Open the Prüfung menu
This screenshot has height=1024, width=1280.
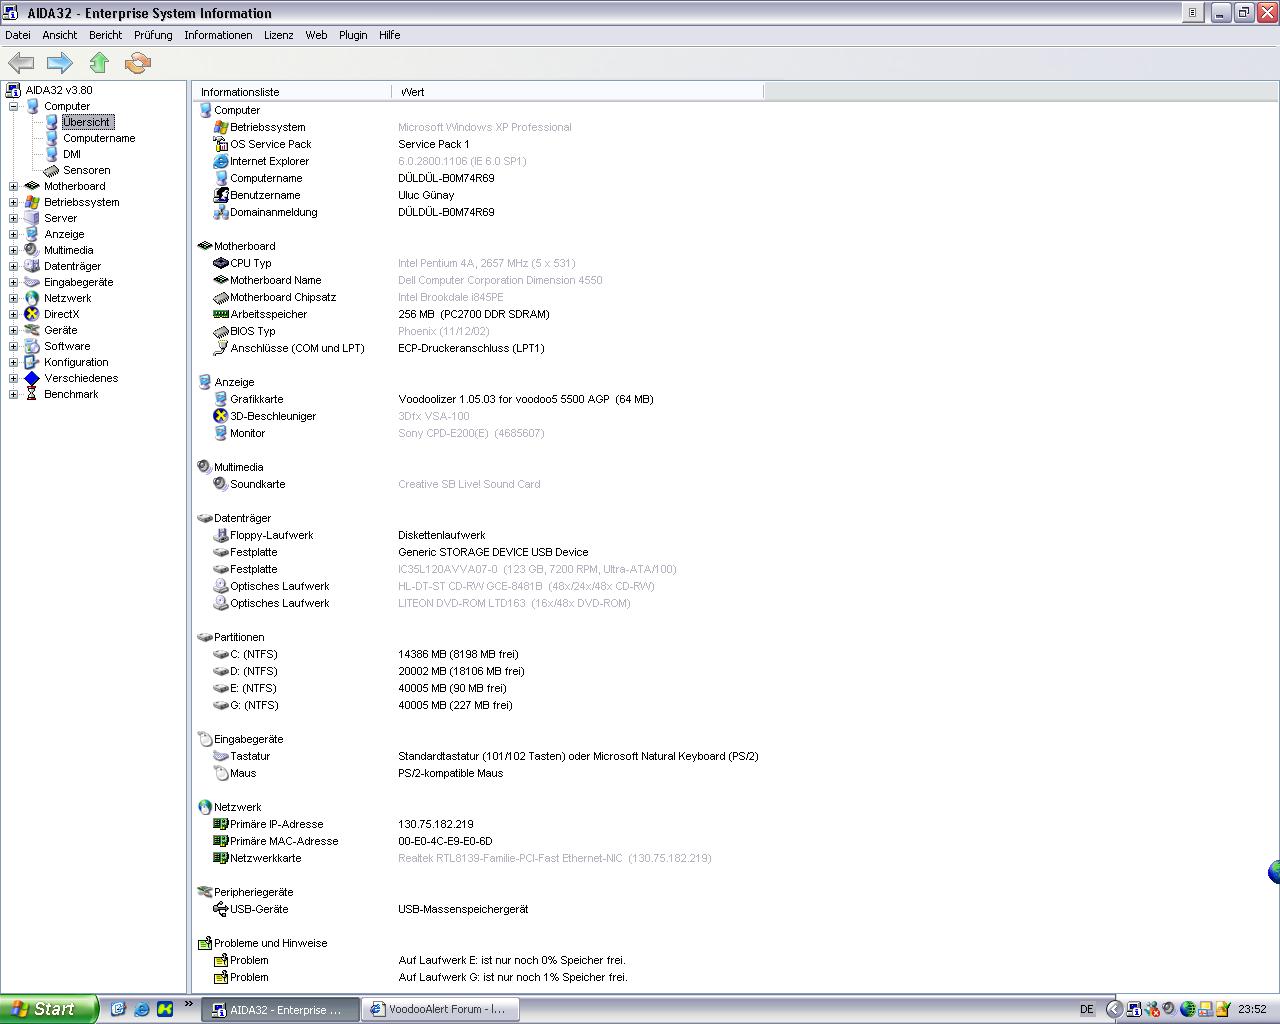pos(153,35)
